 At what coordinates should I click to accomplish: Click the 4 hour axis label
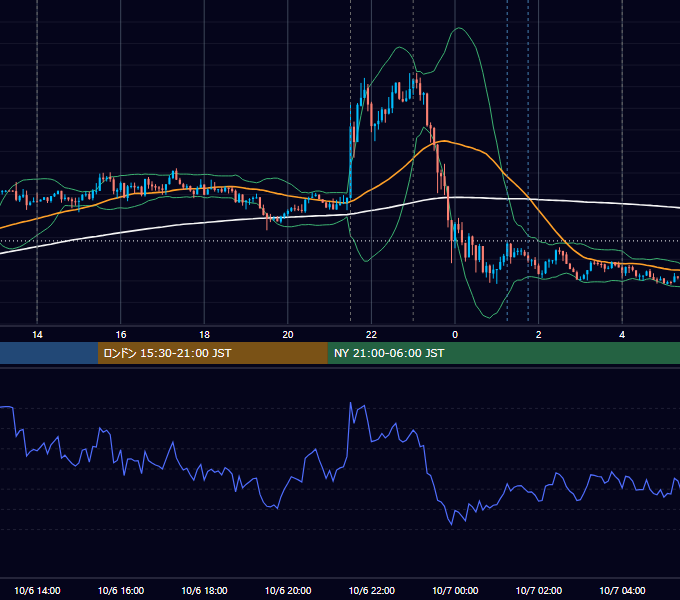[622, 335]
